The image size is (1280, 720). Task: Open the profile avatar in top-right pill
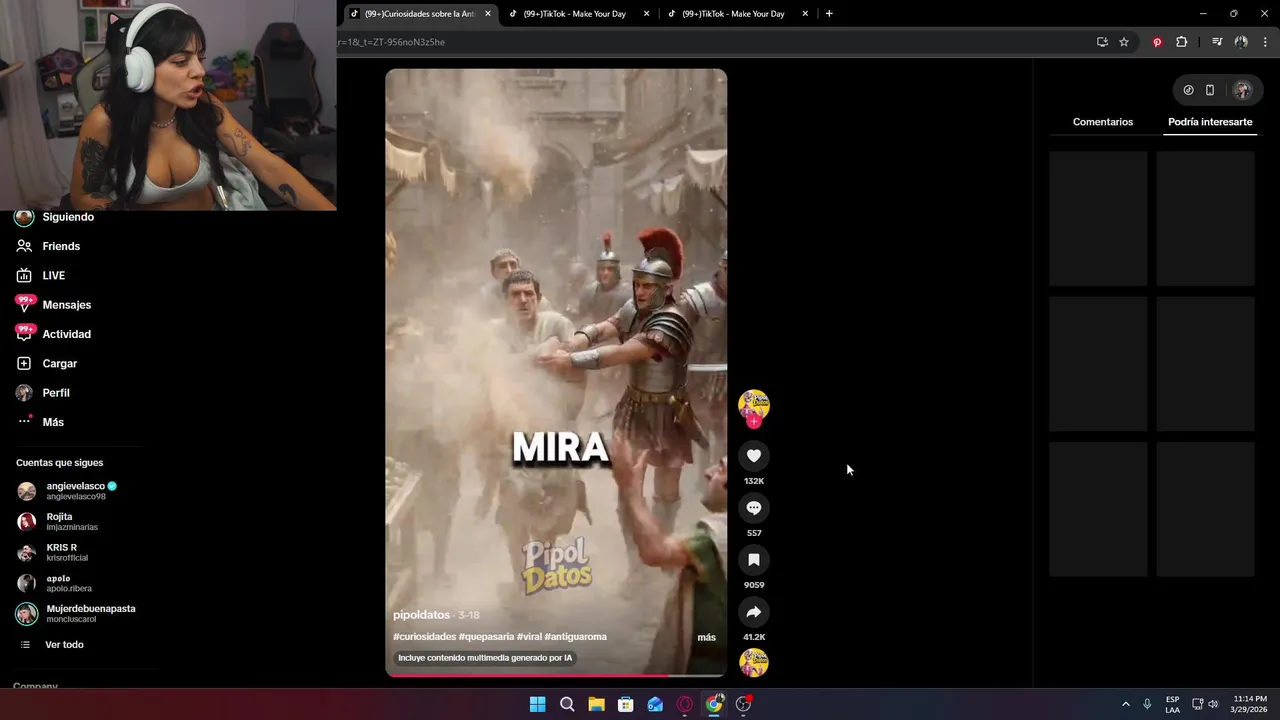coord(1242,90)
